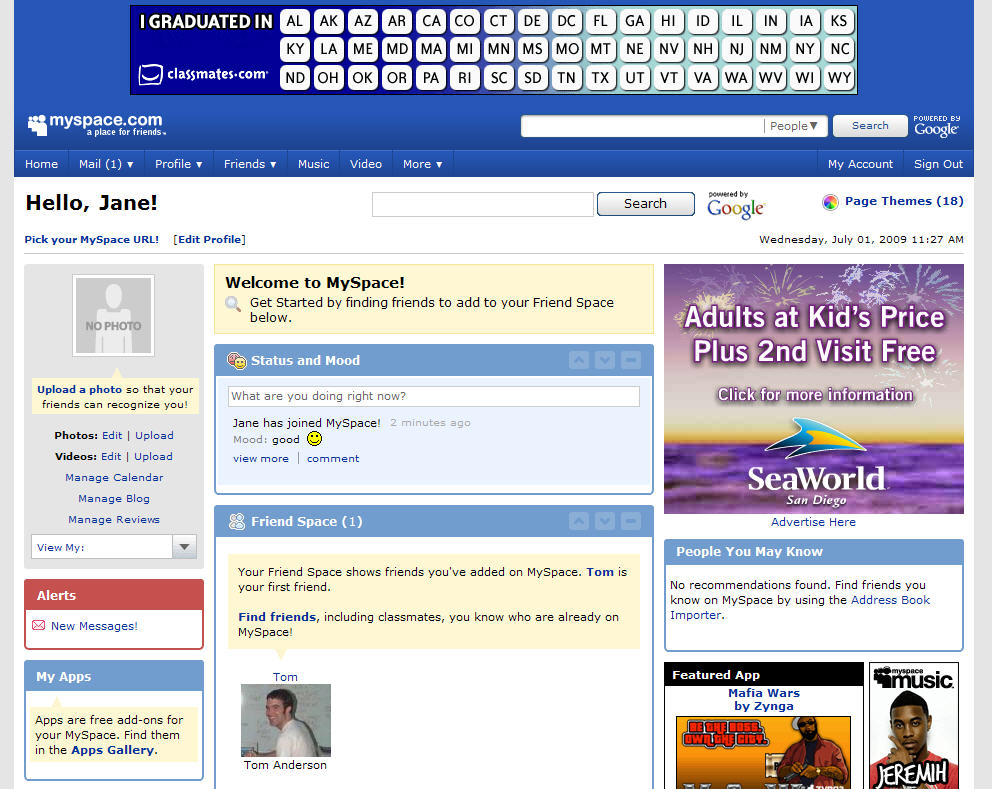992x789 pixels.
Task: Open Video in navigation bar
Action: [366, 164]
